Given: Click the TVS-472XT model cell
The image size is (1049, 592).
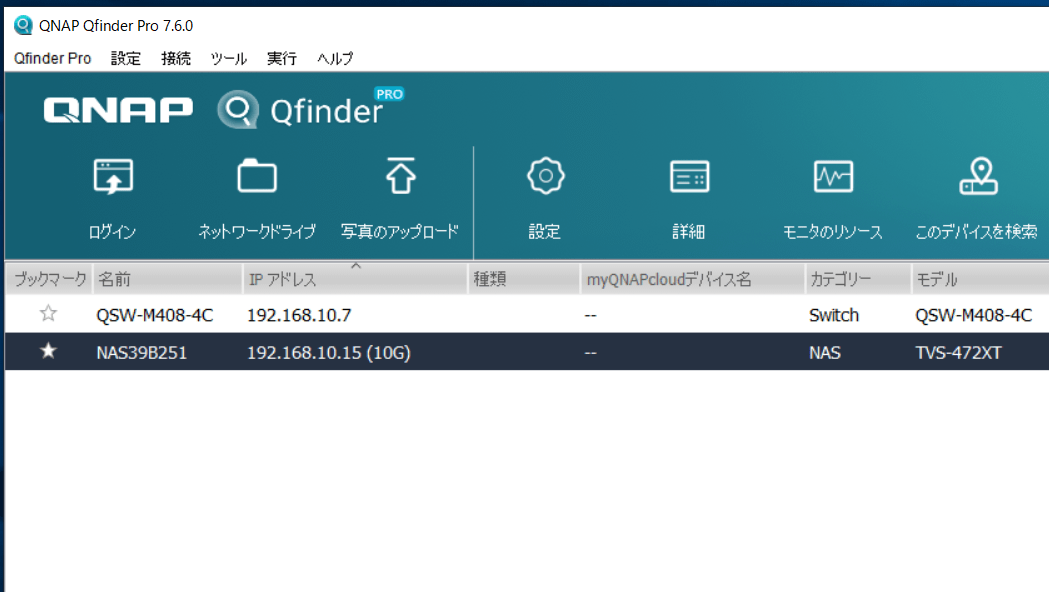Looking at the screenshot, I should (958, 353).
